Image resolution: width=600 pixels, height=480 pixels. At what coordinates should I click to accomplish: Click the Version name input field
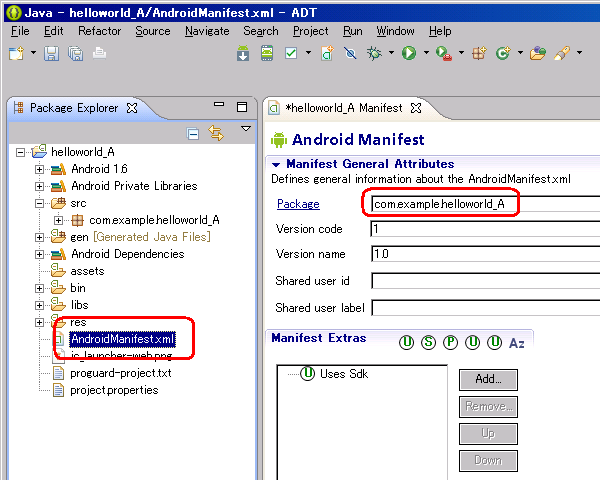coord(485,254)
